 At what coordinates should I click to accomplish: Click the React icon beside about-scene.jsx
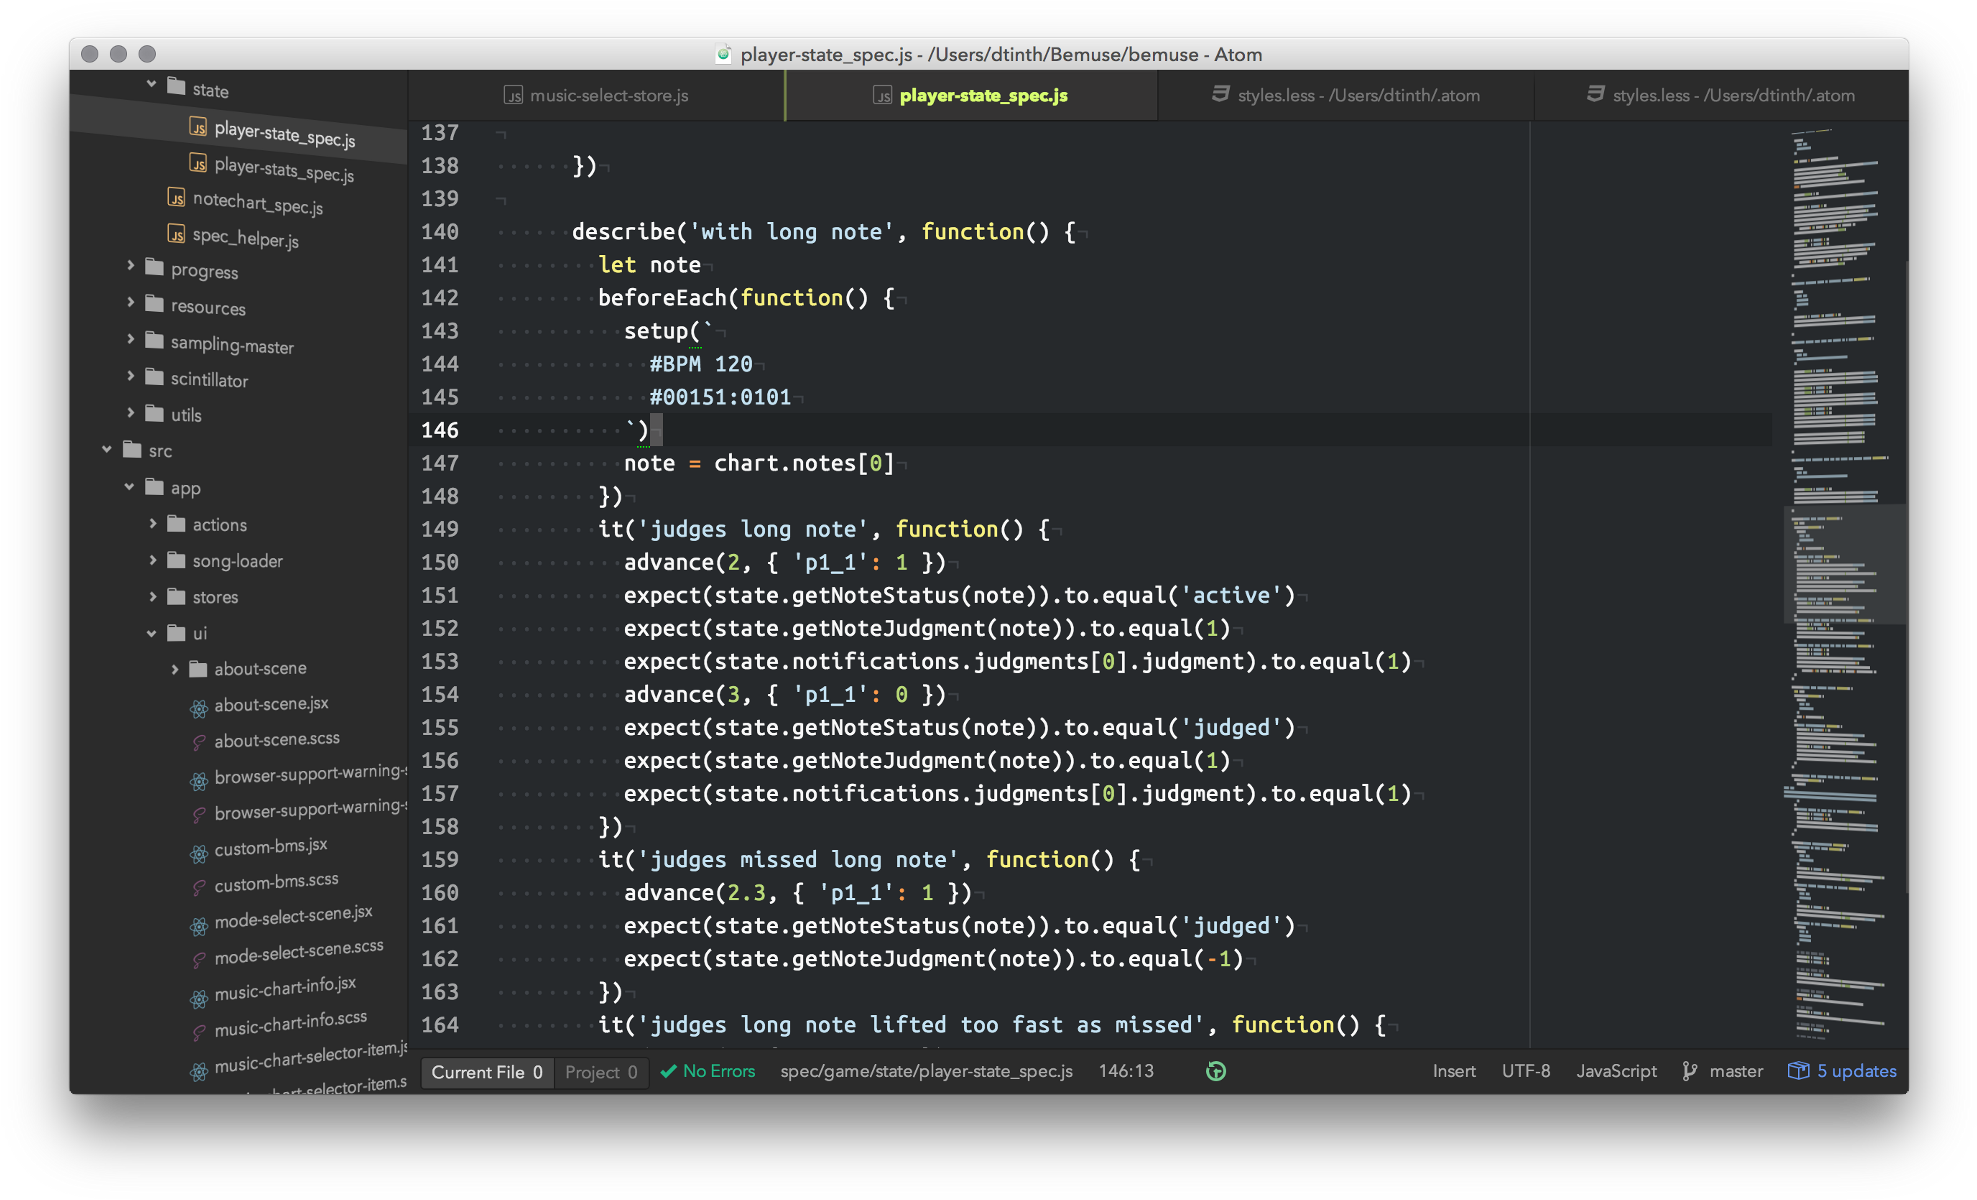199,709
